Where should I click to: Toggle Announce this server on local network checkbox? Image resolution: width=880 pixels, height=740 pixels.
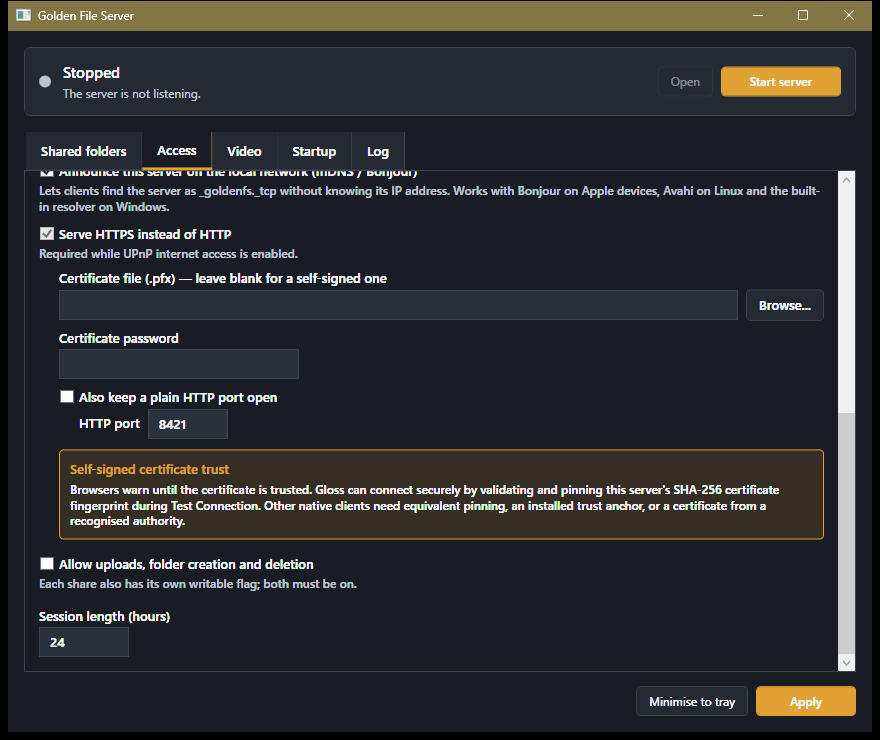point(47,173)
